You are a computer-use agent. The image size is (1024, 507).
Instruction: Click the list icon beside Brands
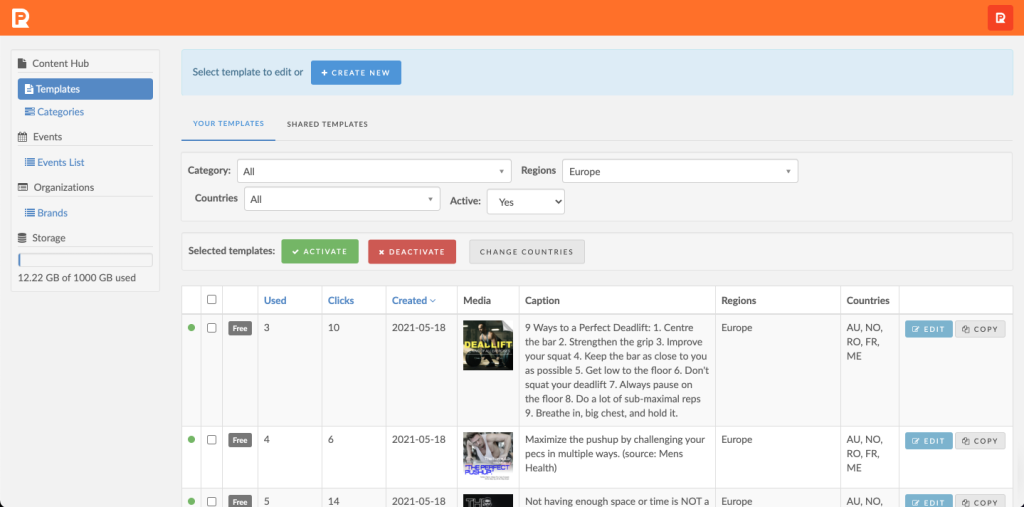click(29, 213)
